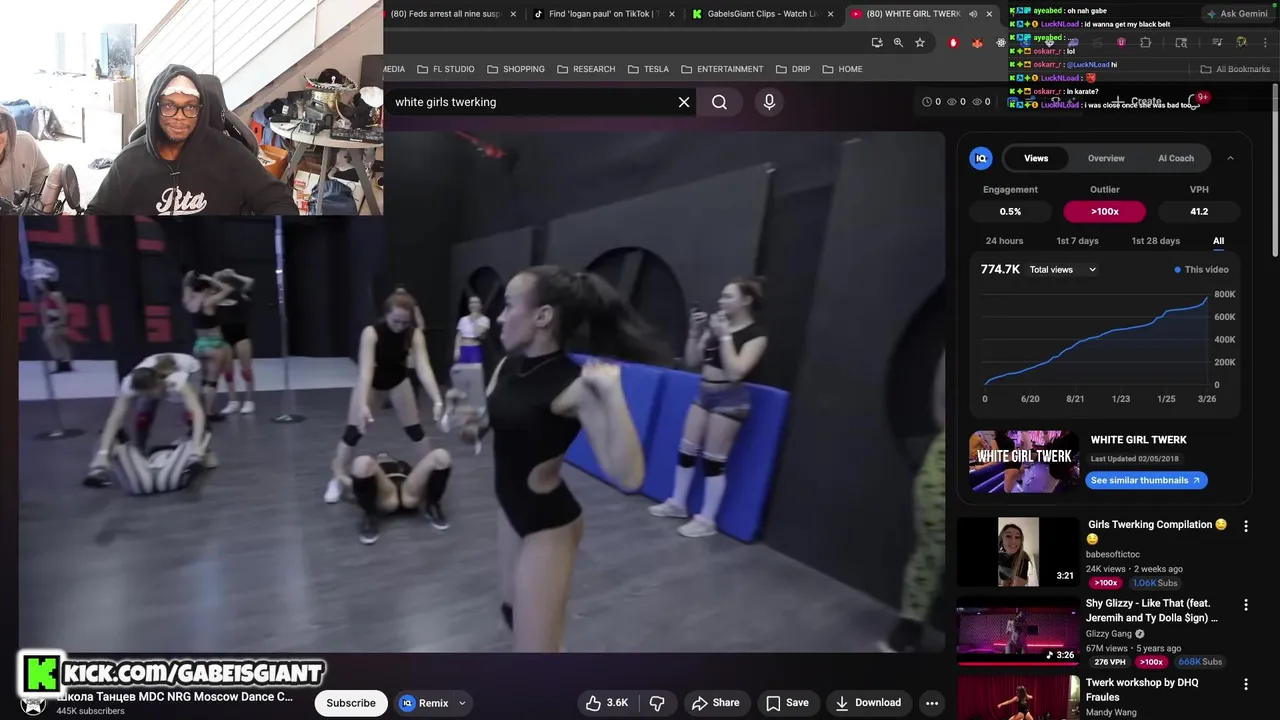Open the HOME bookmark folder
1280x720 pixels.
coord(842,69)
